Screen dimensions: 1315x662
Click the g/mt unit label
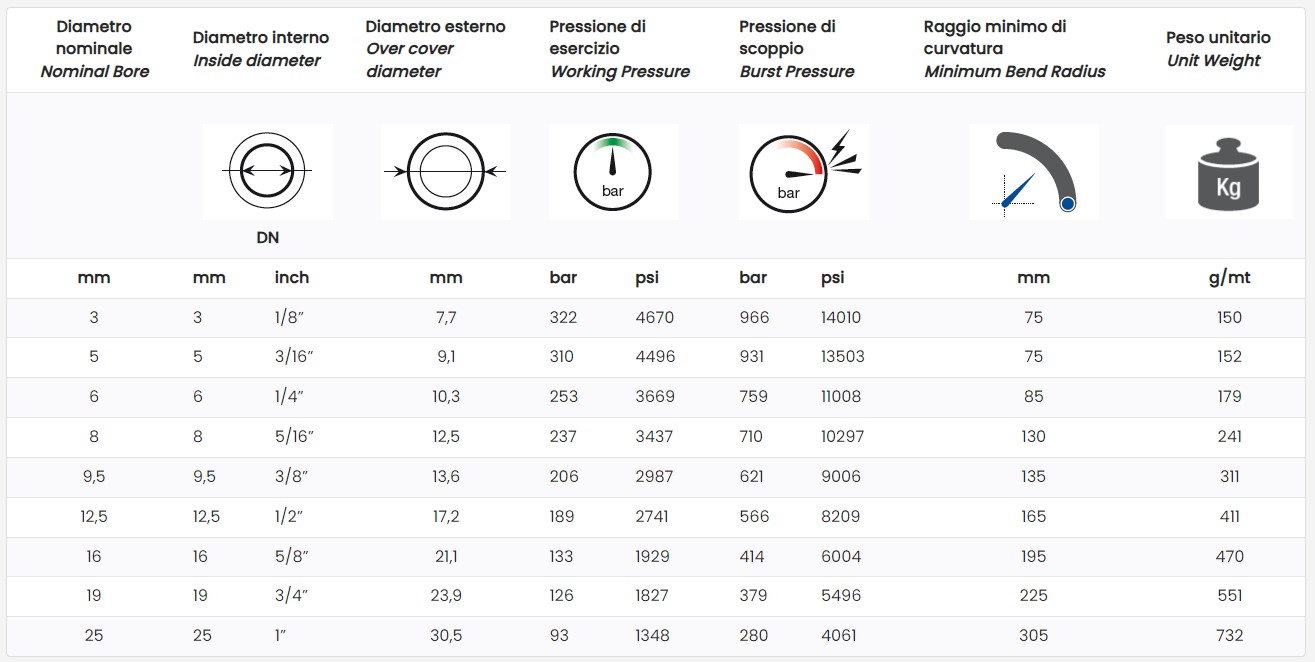point(1229,278)
